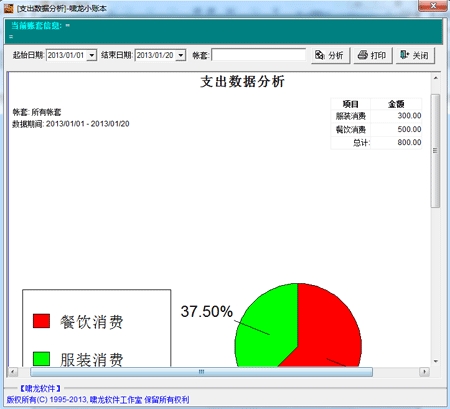Image resolution: width=450 pixels, height=409 pixels.
Task: Click the 数据期间 date range text
Action: (71, 124)
